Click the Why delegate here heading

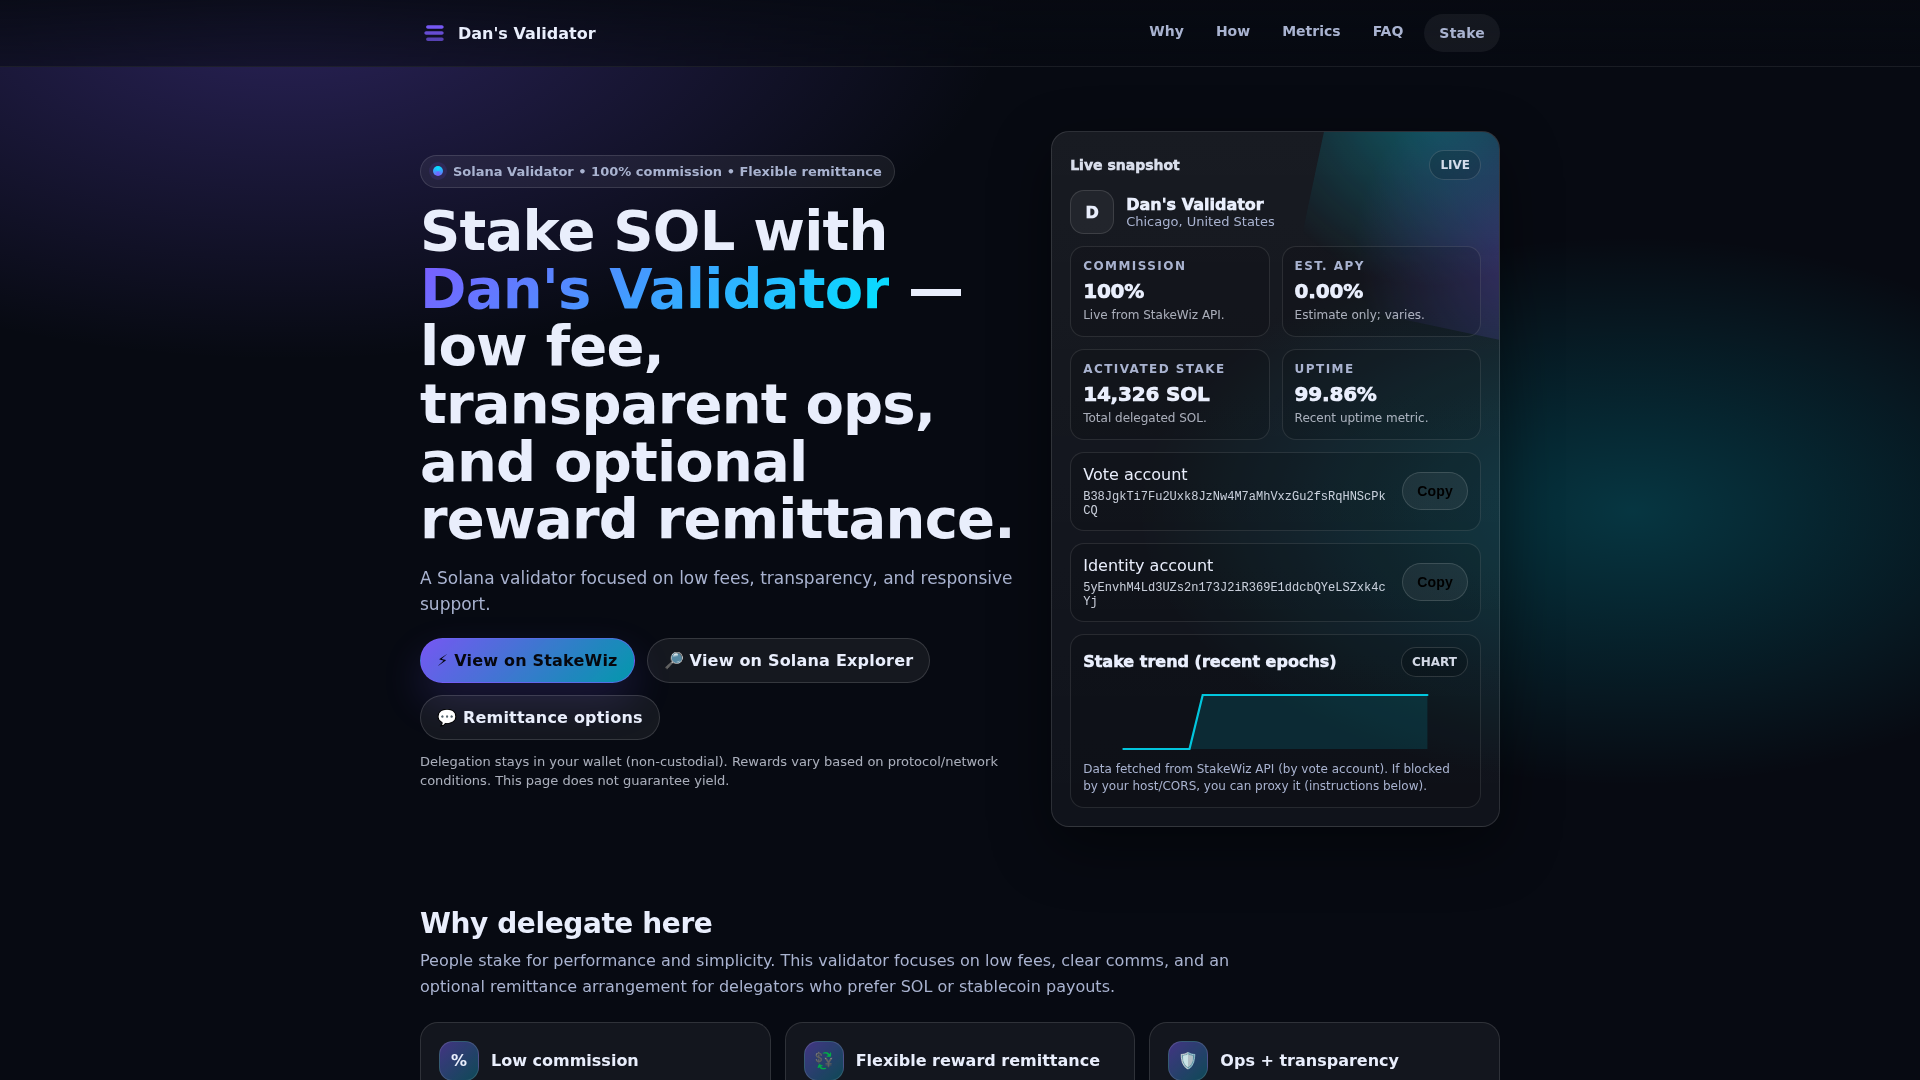pos(566,923)
